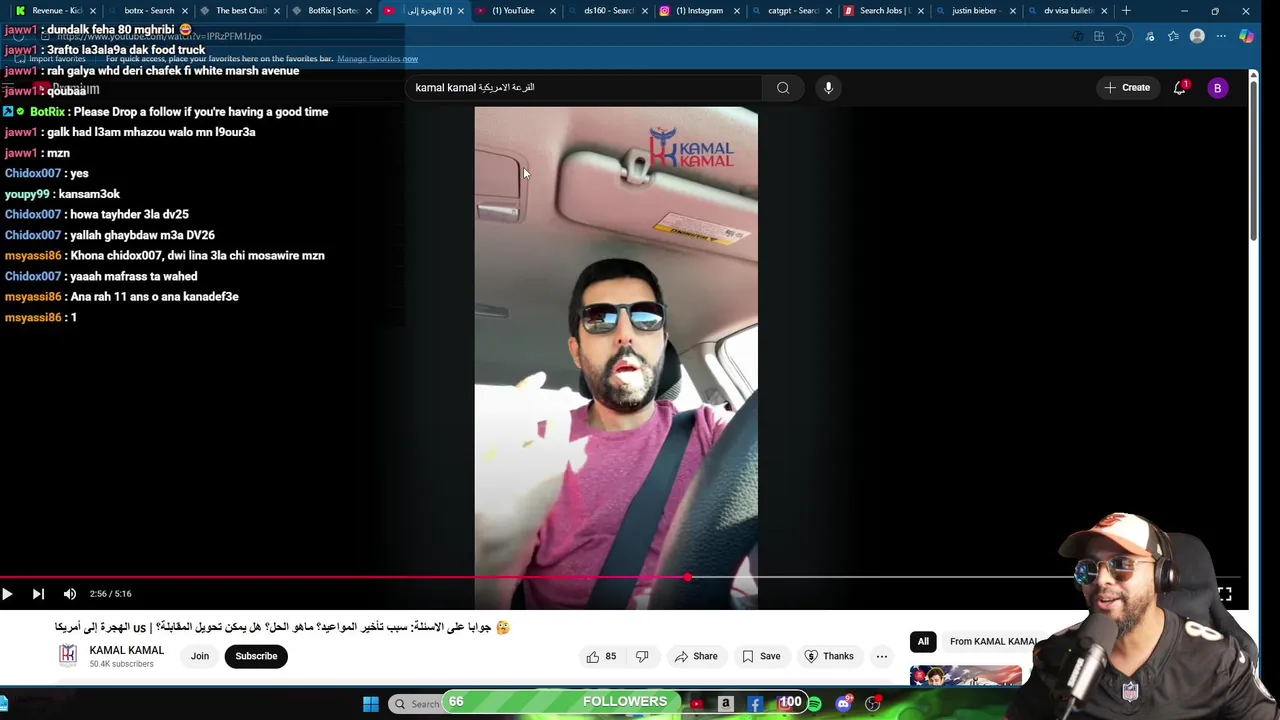Click the Join channel membership button
This screenshot has height=720, width=1280.
[200, 656]
